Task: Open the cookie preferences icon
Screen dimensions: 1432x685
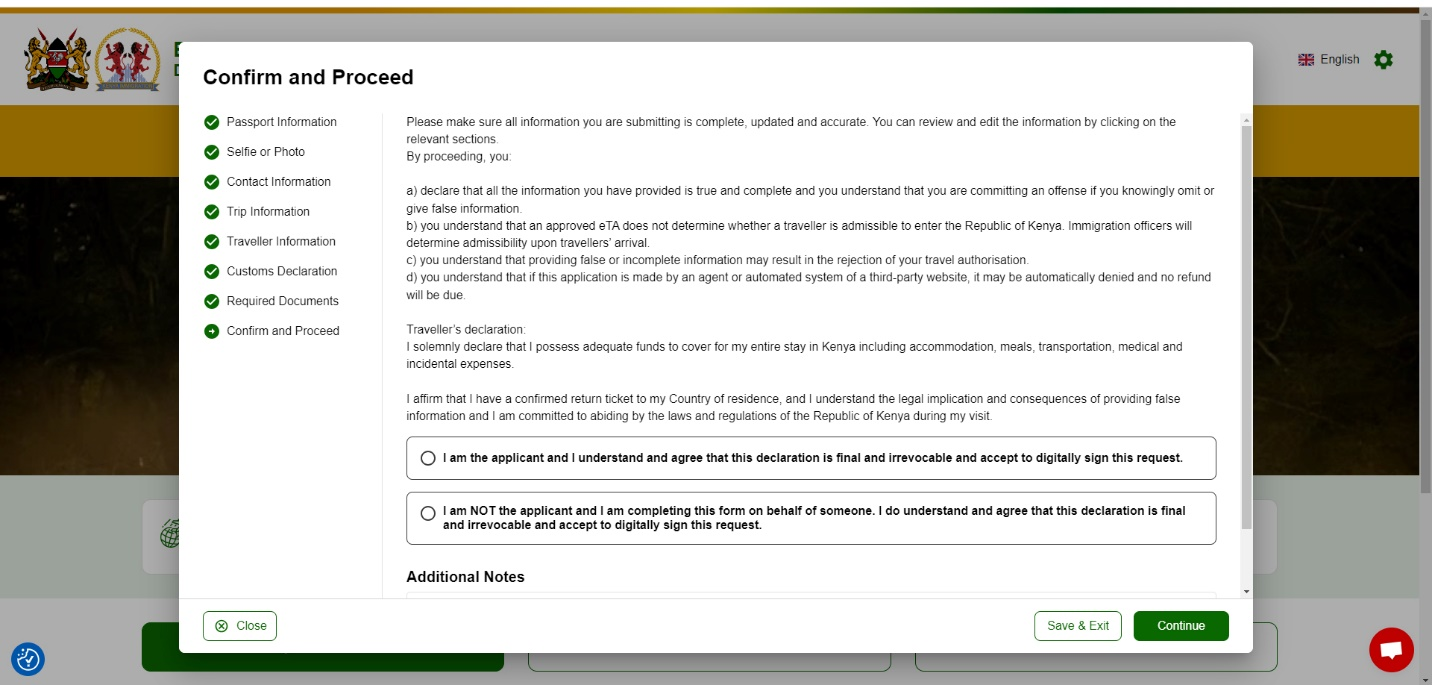Action: [x=28, y=659]
